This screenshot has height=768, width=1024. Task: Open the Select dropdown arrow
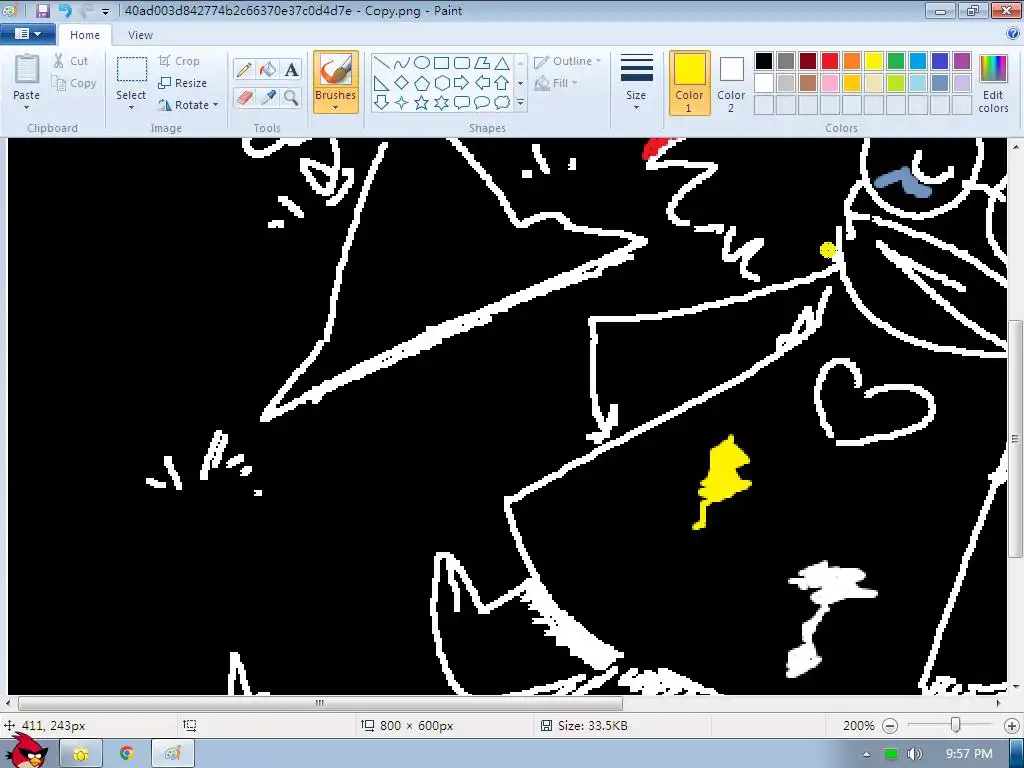tap(131, 108)
